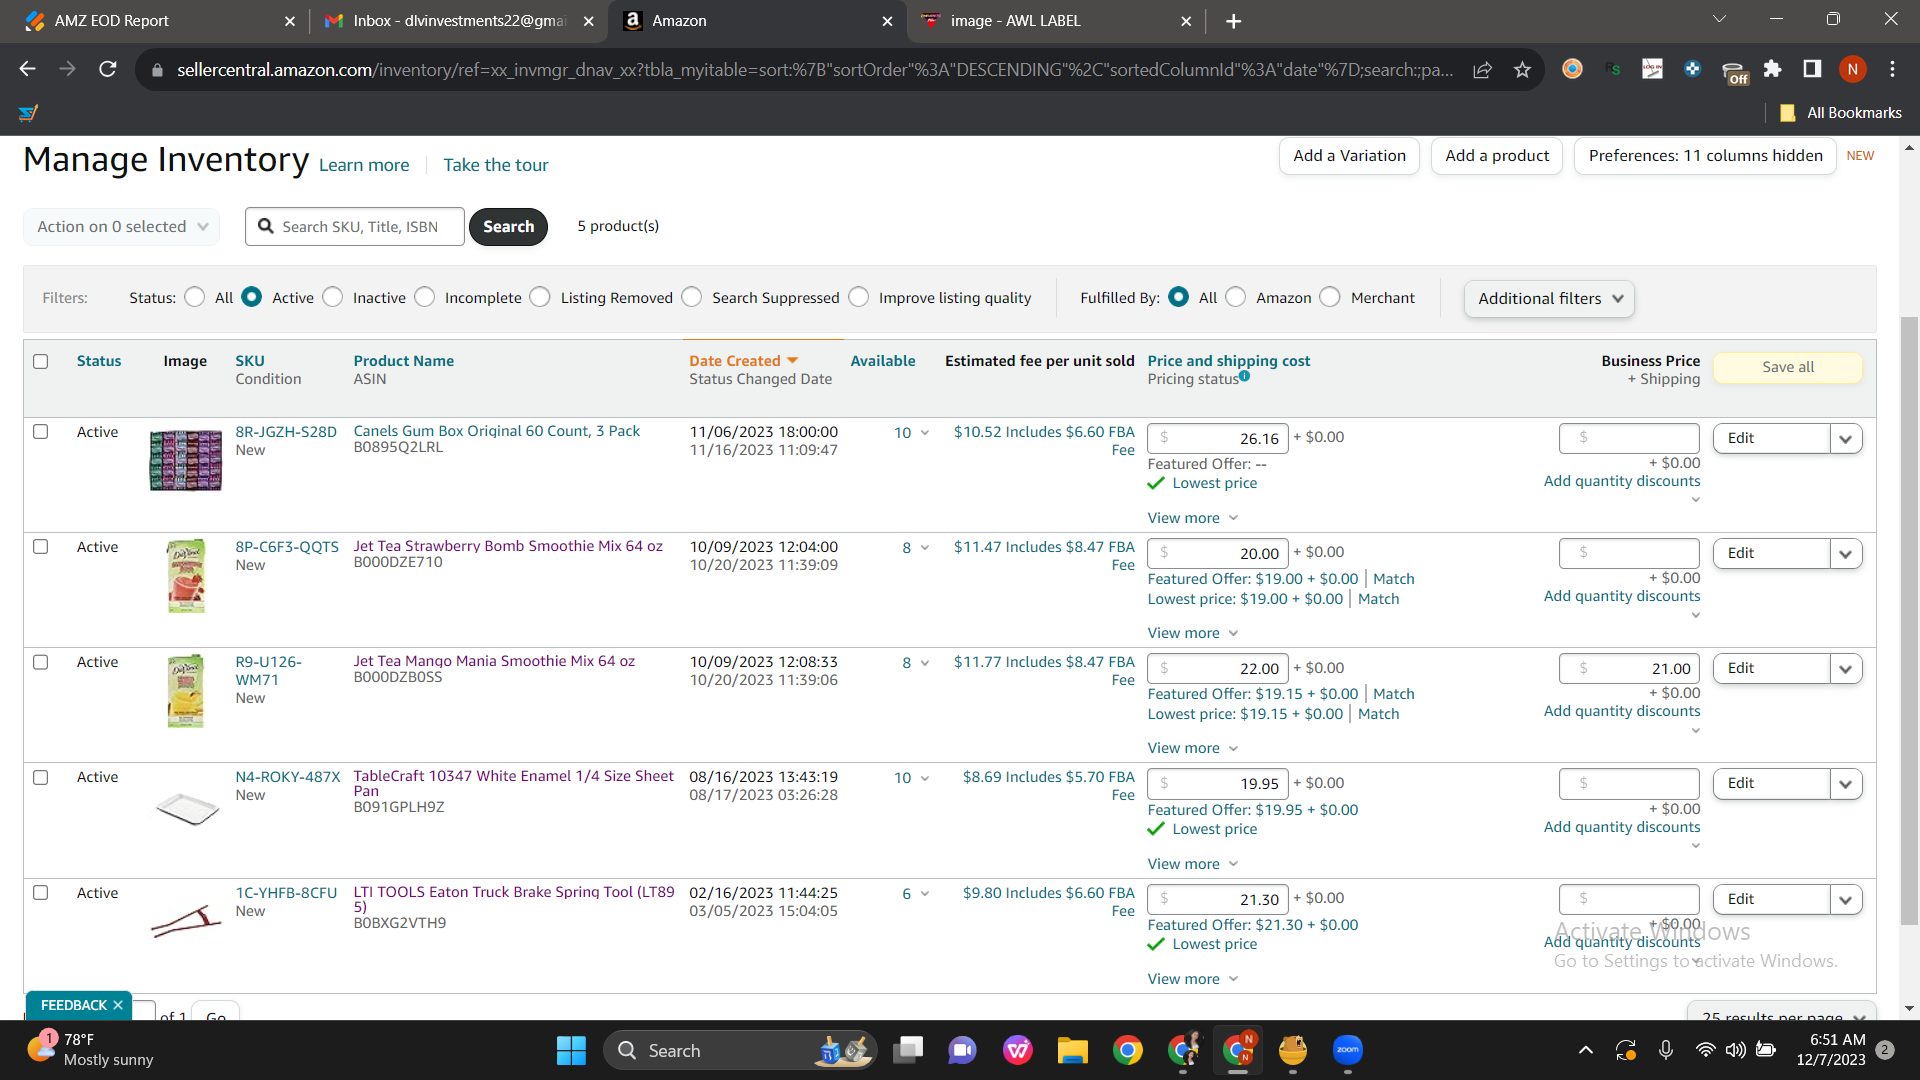Open the Action on 0 selected dropdown
This screenshot has width=1920, height=1080.
pos(121,226)
